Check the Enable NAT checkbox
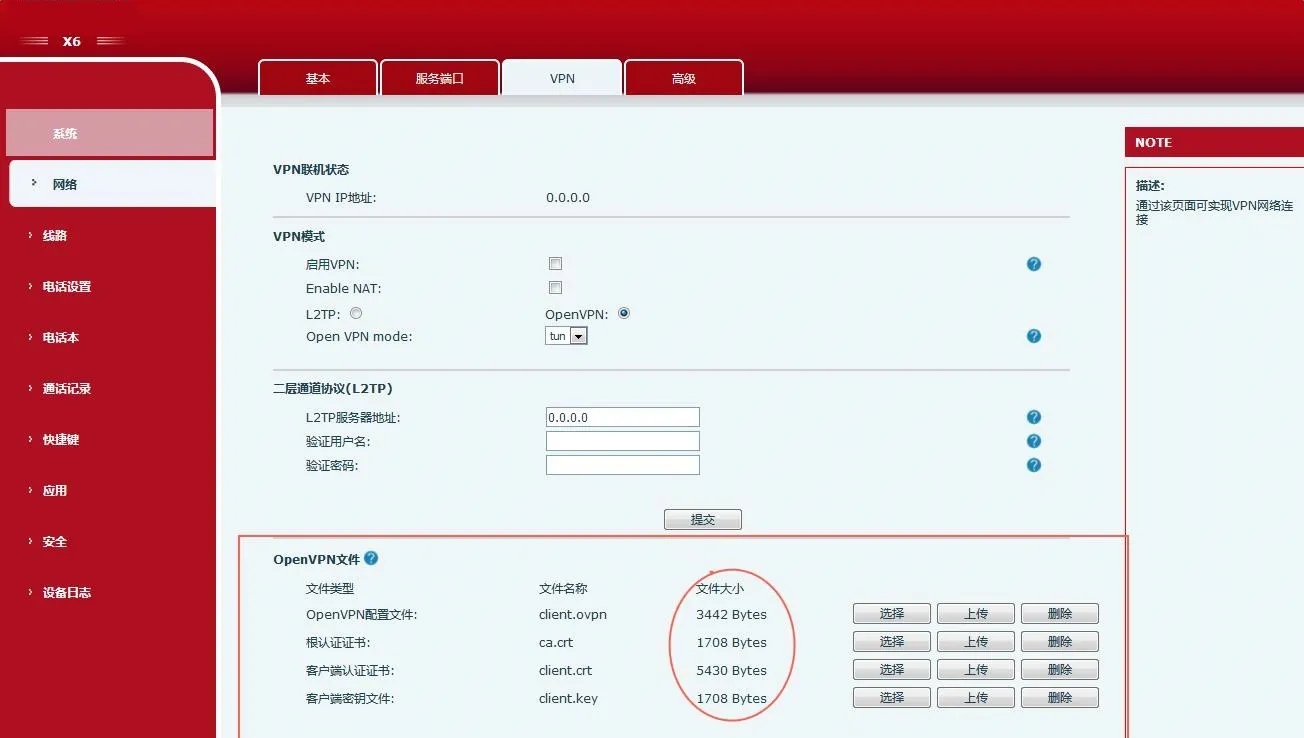The width and height of the screenshot is (1304, 738). (555, 287)
